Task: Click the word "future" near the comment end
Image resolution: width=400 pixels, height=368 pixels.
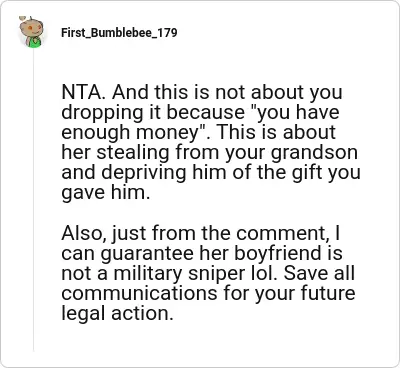Action: tap(328, 293)
